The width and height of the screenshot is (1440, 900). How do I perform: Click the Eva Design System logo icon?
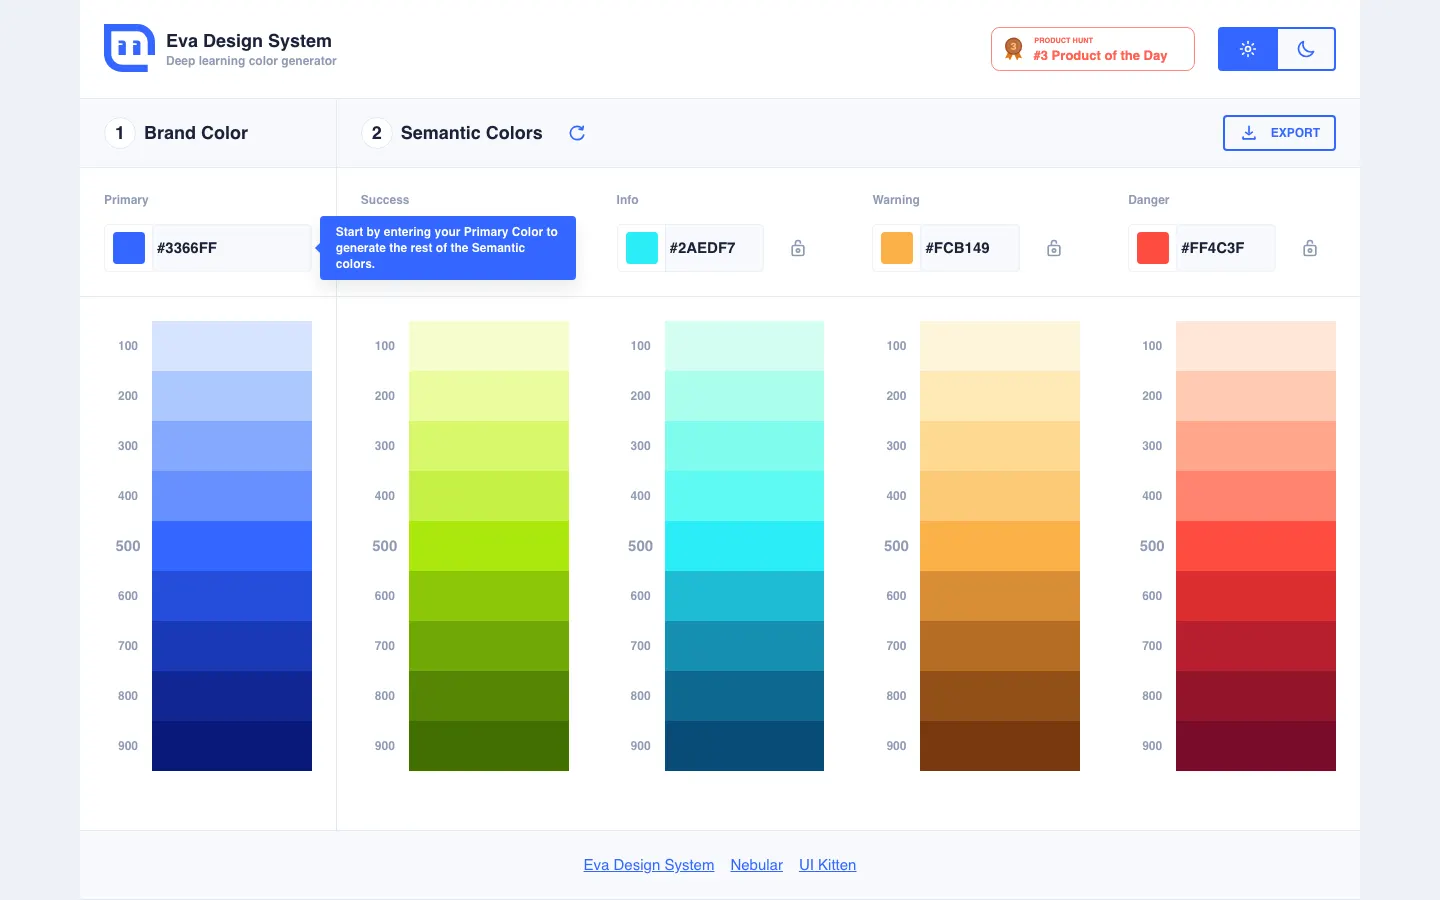[129, 48]
